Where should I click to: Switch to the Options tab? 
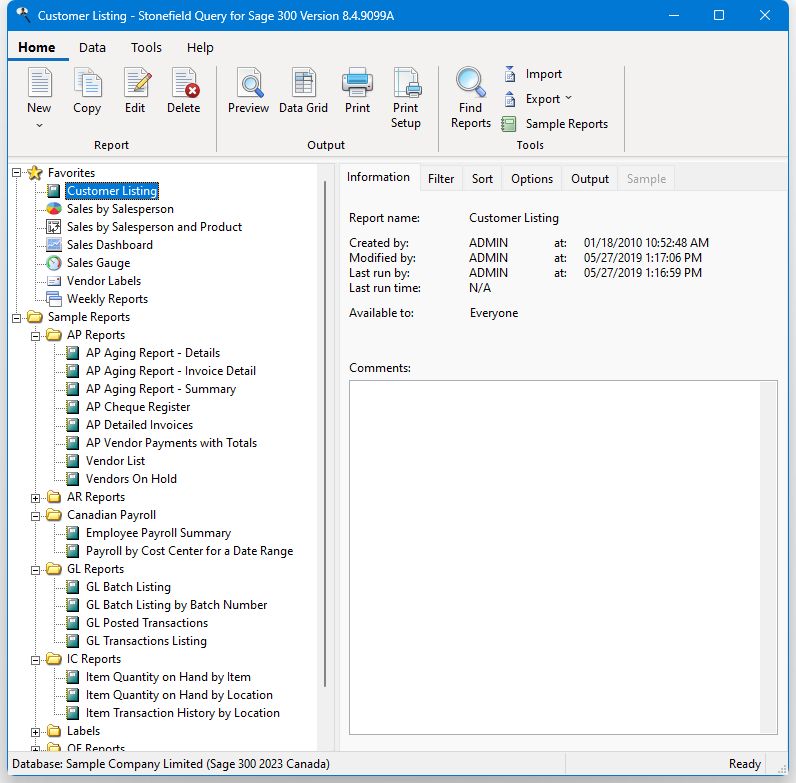click(x=532, y=179)
